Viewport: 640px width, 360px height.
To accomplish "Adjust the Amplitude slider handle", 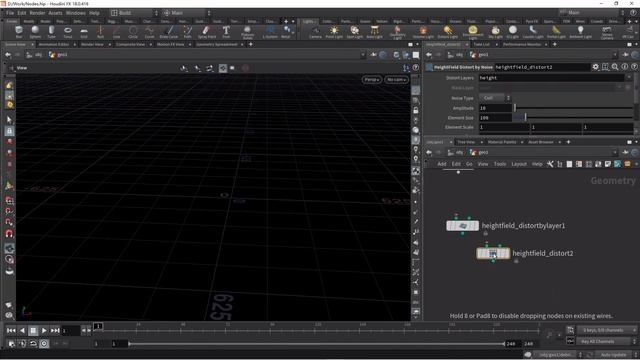I will tap(515, 108).
